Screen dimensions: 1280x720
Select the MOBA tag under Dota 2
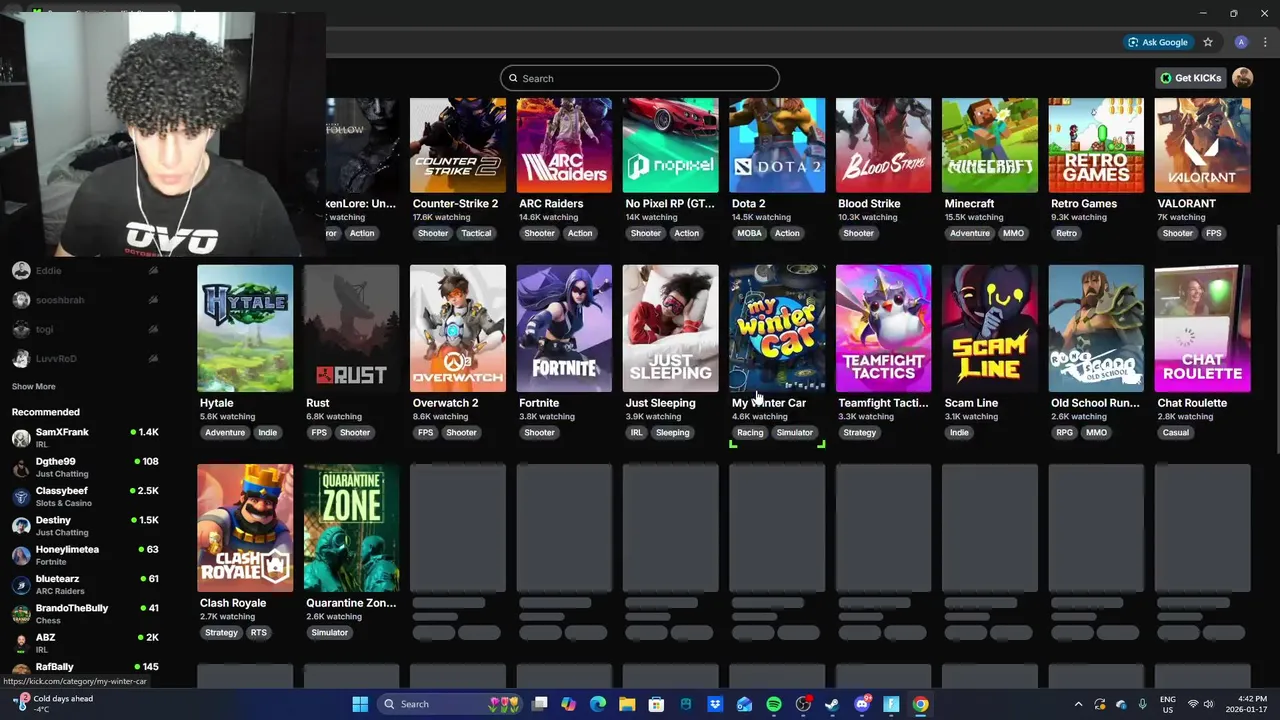tap(749, 233)
